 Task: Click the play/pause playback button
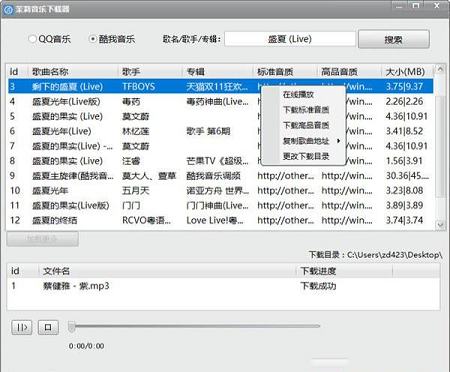22,327
